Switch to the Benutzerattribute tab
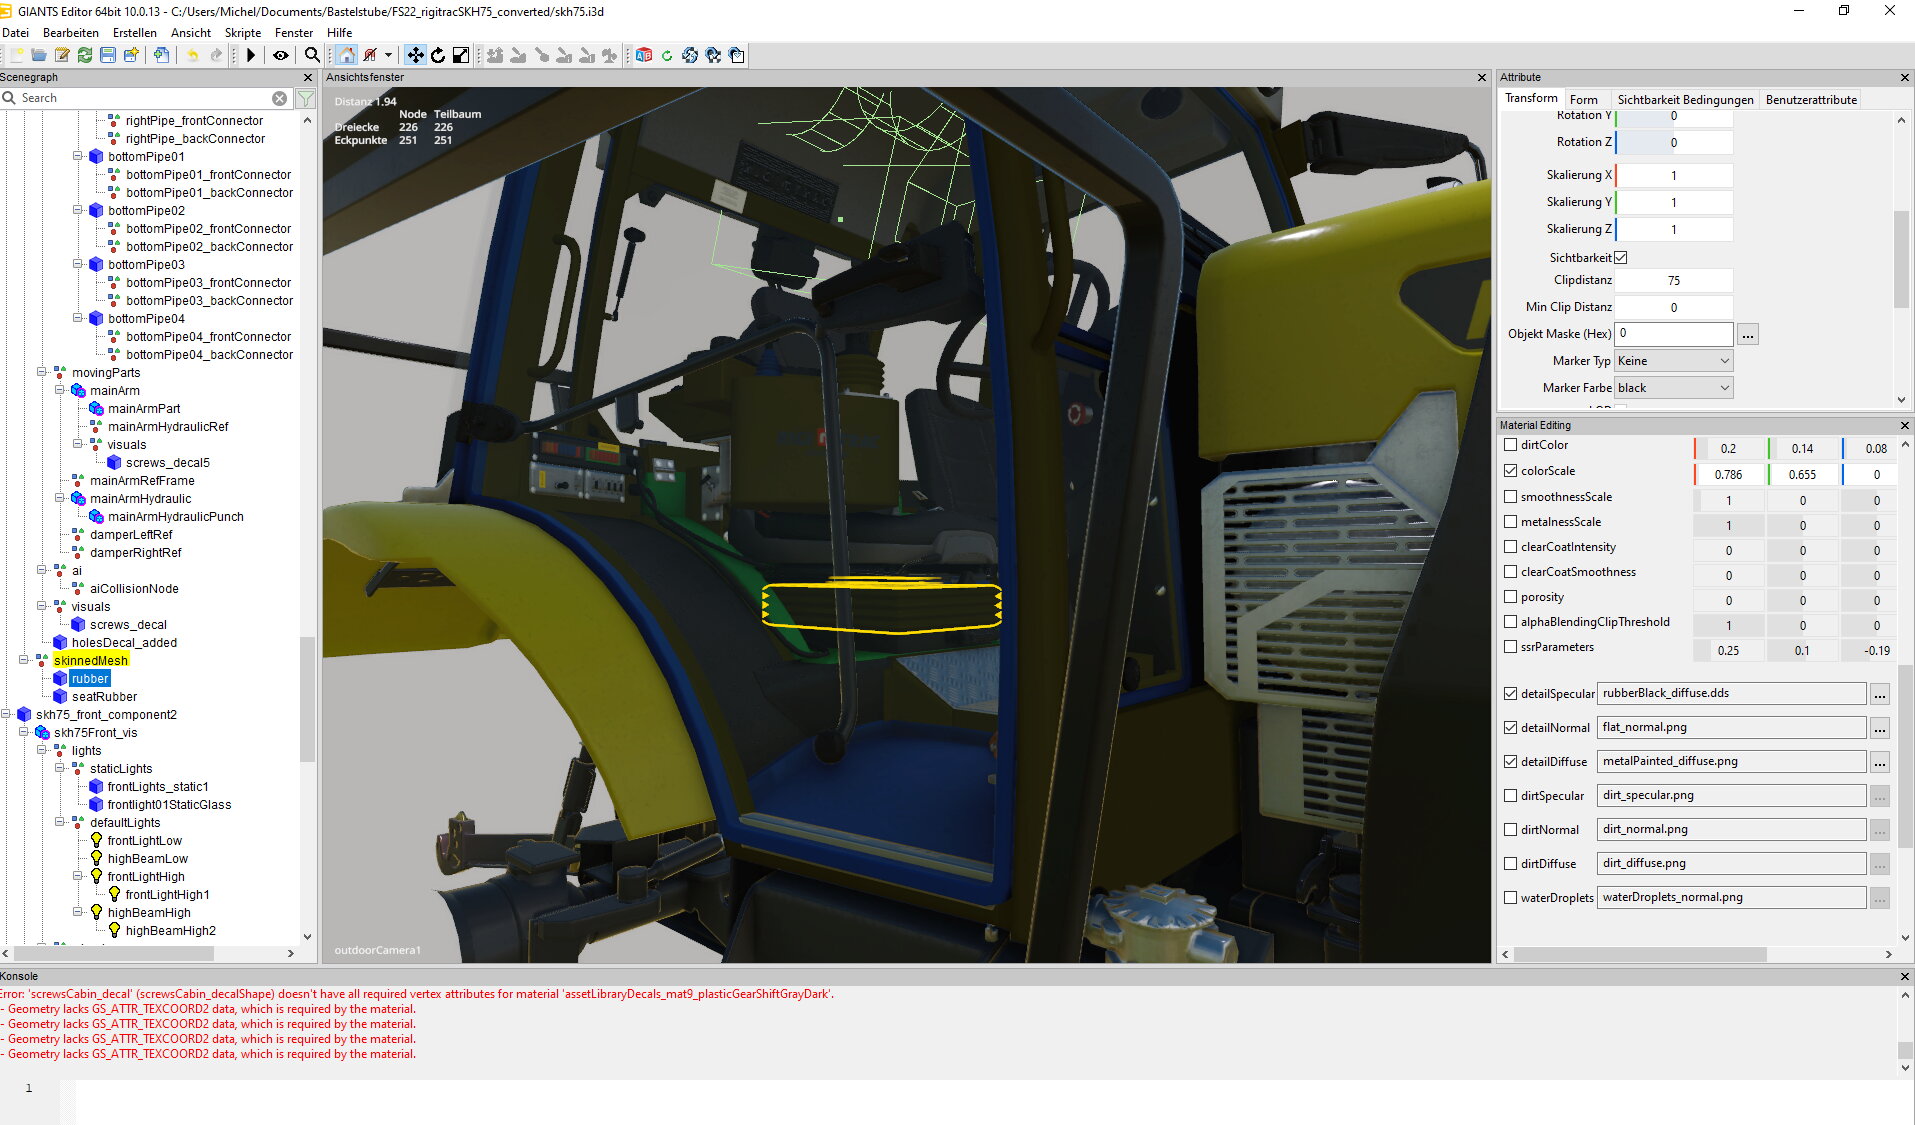The height and width of the screenshot is (1125, 1915). (x=1811, y=99)
